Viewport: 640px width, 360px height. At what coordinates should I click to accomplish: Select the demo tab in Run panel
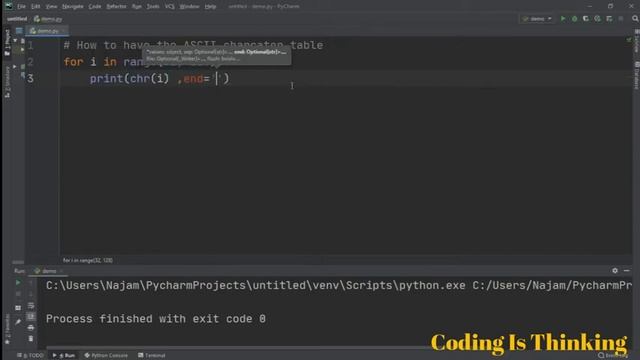[x=49, y=271]
